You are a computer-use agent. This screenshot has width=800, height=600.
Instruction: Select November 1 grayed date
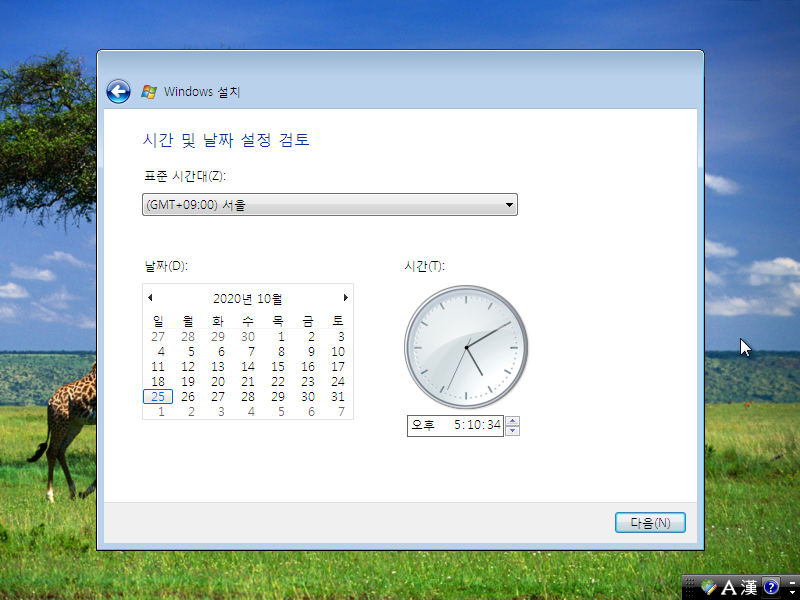[161, 411]
